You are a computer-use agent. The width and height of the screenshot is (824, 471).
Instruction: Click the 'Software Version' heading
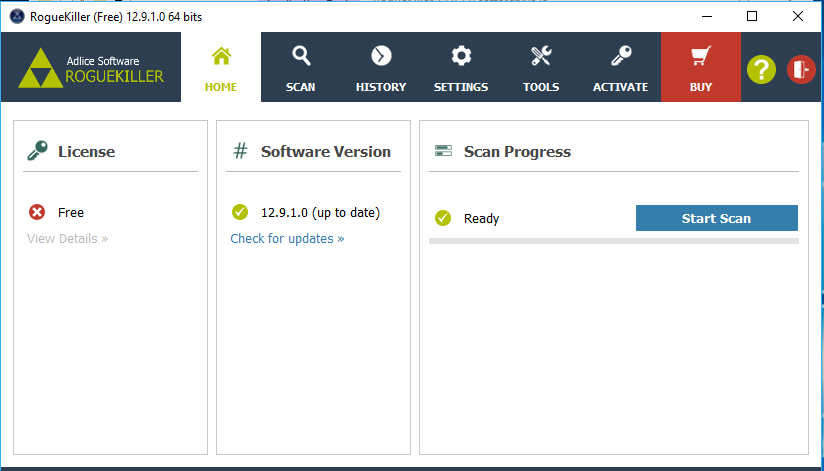point(326,152)
